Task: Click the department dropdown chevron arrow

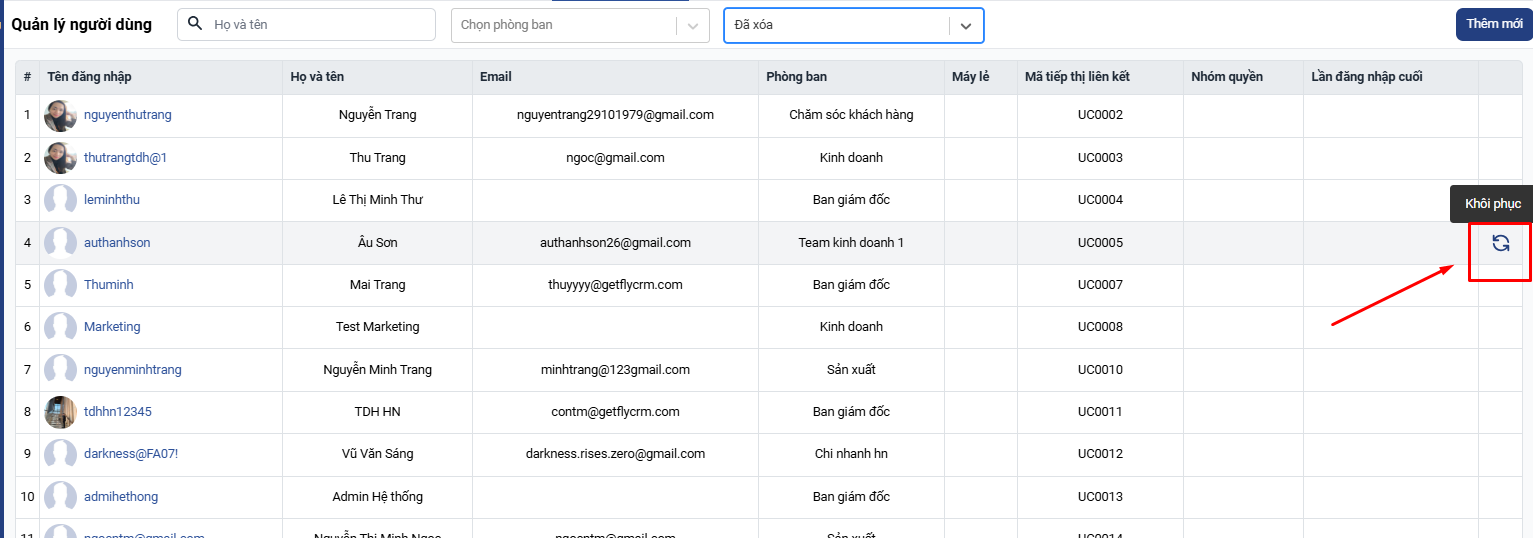Action: 692,26
